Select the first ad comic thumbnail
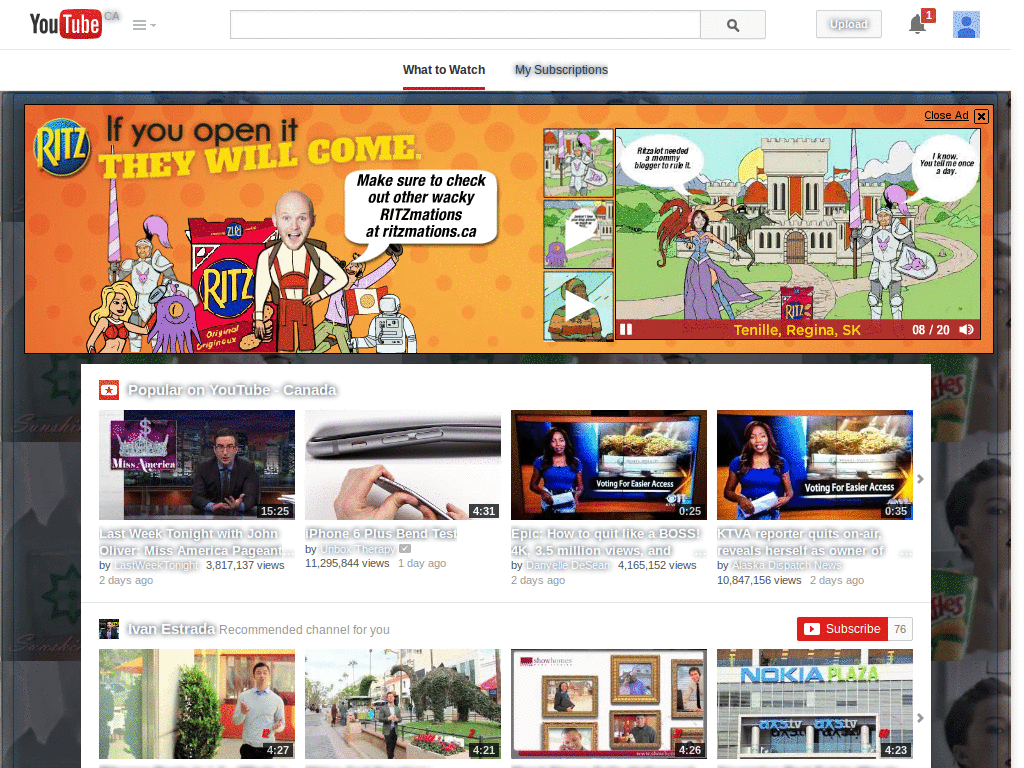1024x768 pixels. 578,163
